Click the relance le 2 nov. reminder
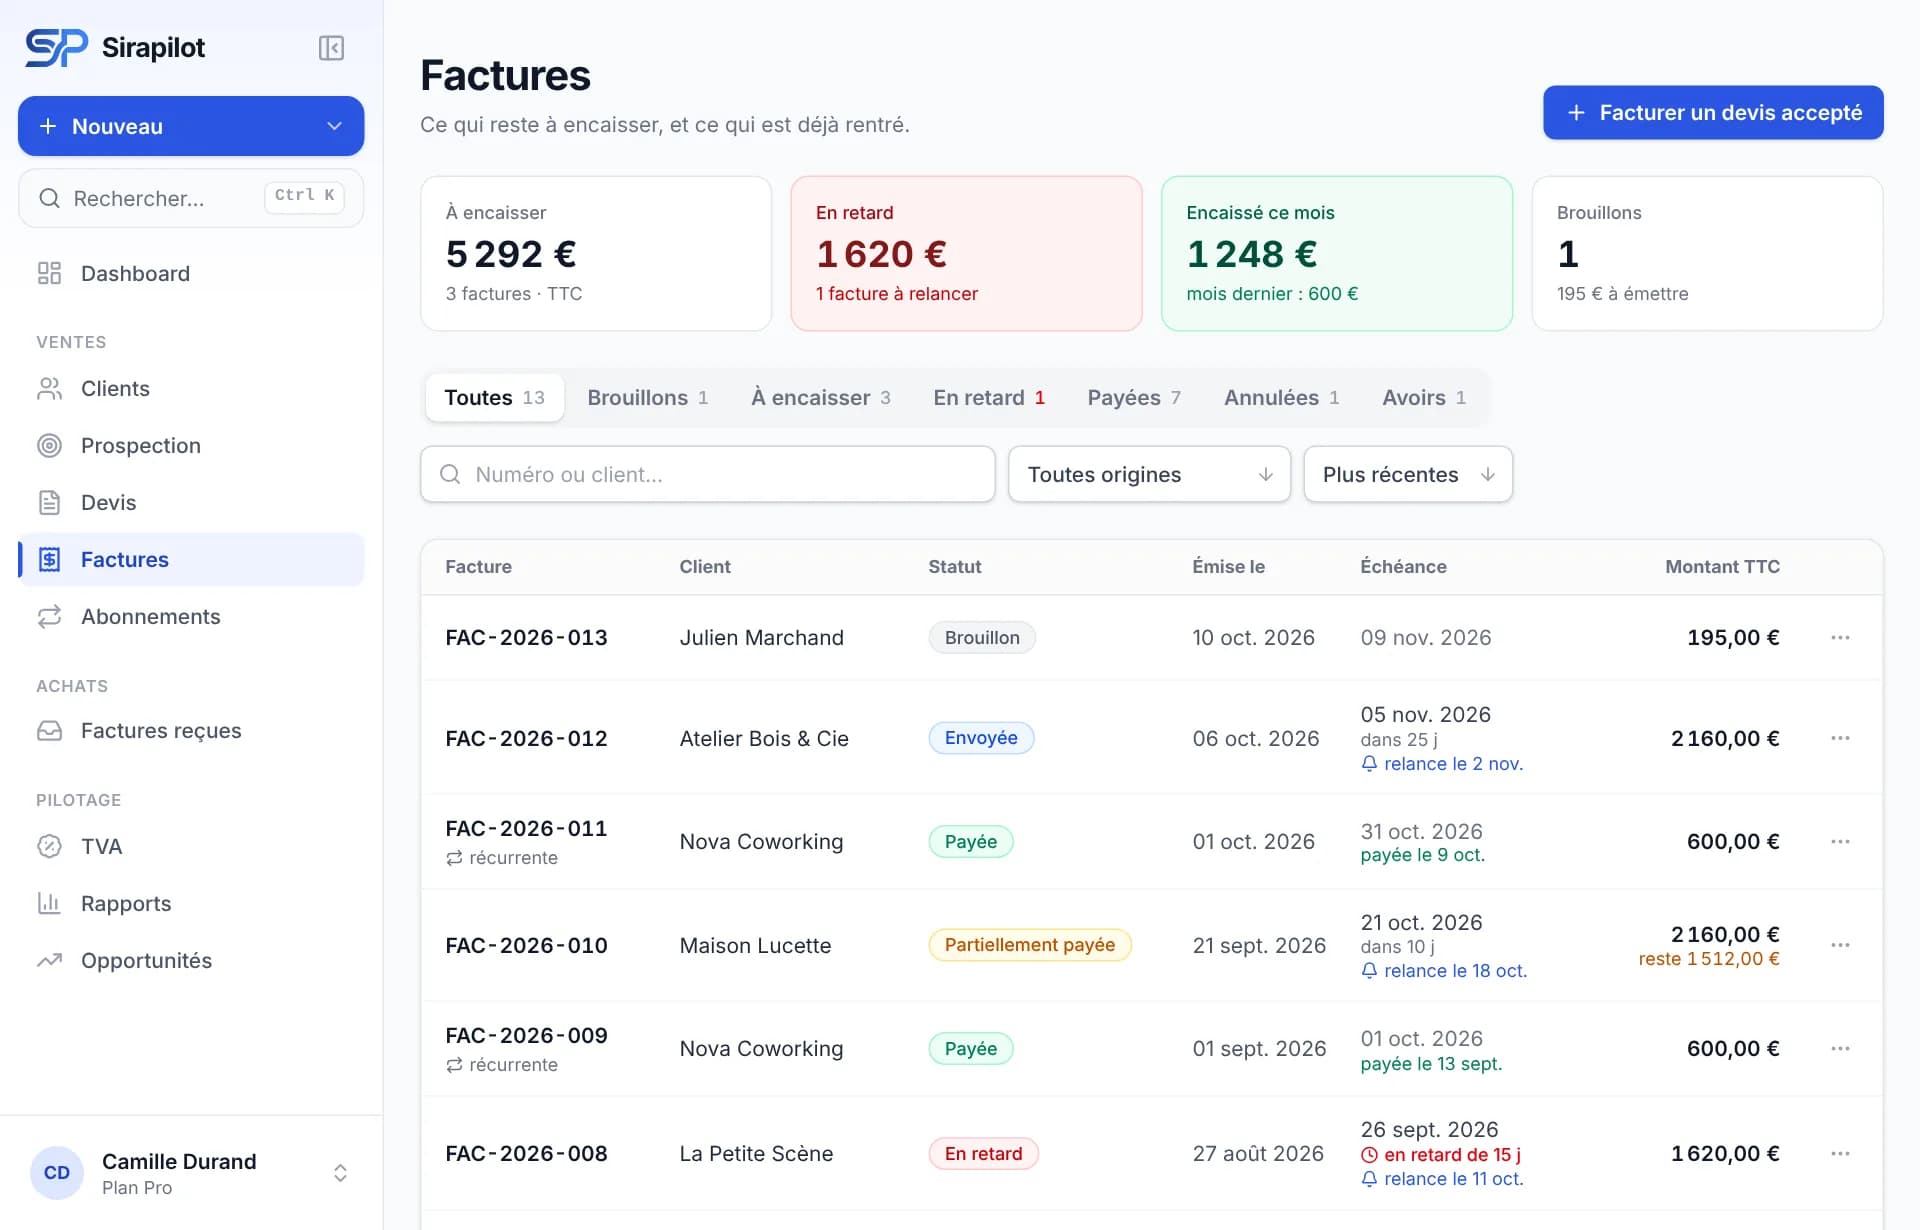Screen dimensions: 1920x1230 (1442, 764)
